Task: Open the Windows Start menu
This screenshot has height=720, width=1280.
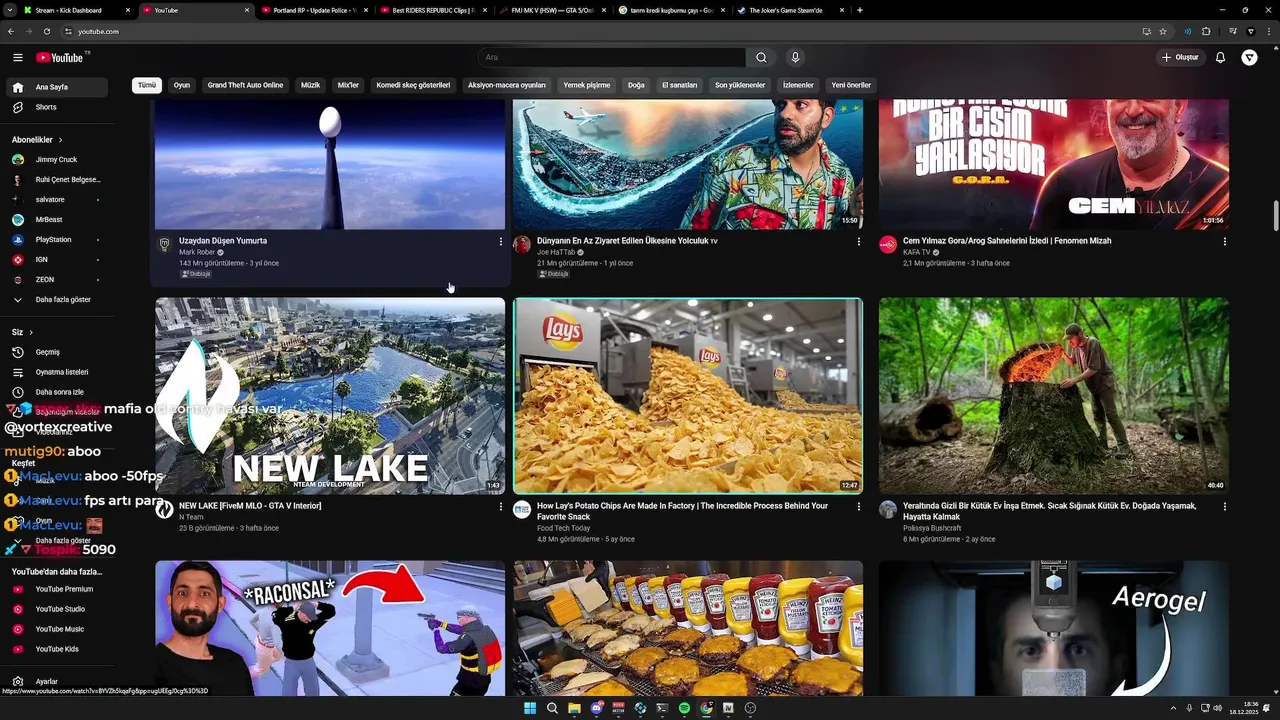Action: pyautogui.click(x=530, y=708)
